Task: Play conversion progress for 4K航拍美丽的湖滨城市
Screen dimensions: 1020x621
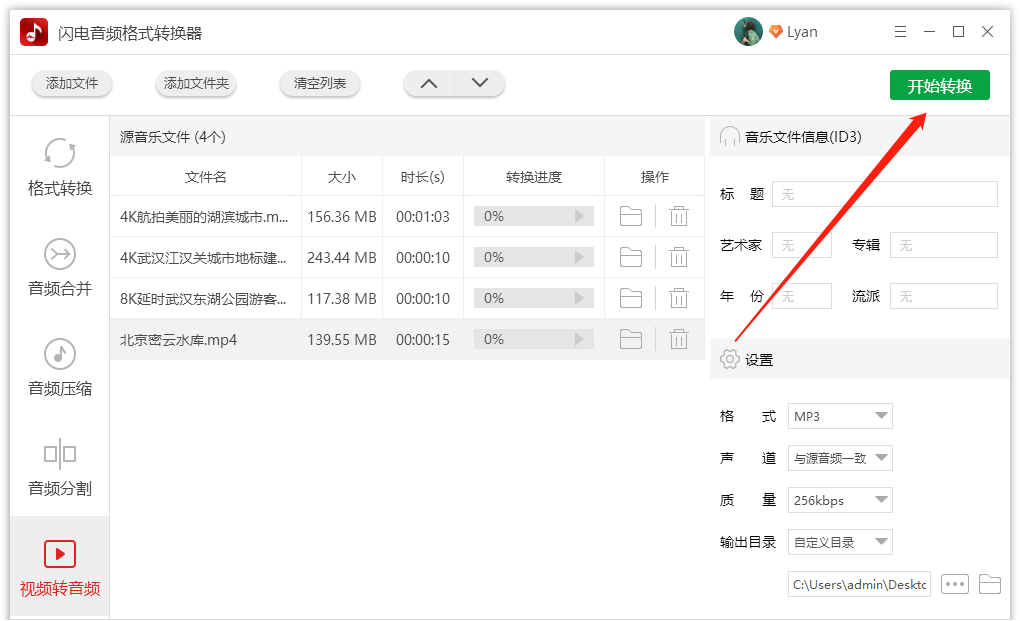Action: coord(579,217)
